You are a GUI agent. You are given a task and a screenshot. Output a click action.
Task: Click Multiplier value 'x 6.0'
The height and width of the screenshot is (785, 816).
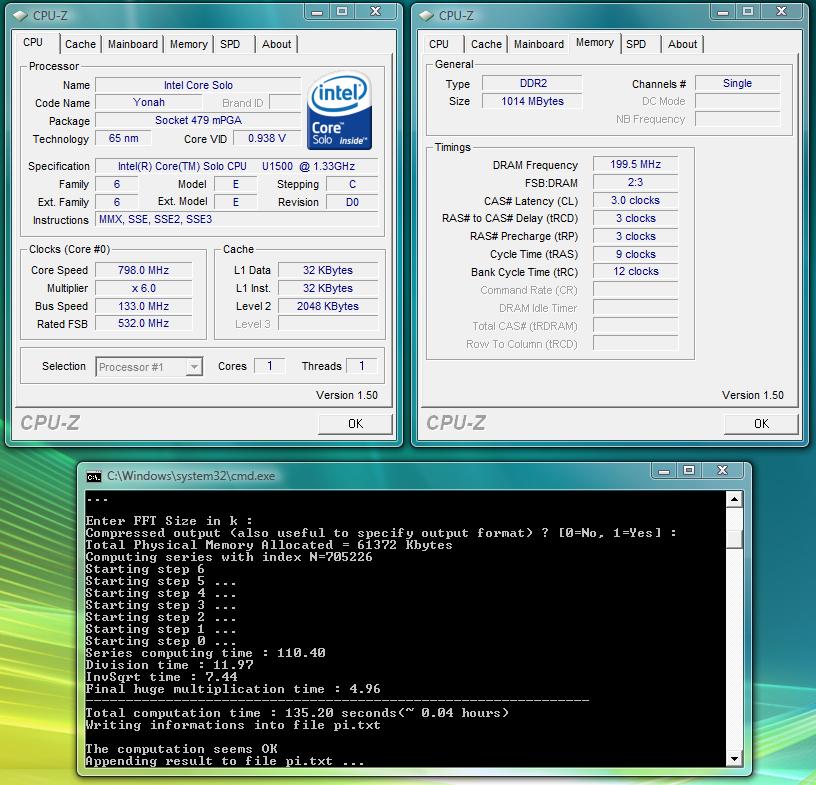[144, 288]
